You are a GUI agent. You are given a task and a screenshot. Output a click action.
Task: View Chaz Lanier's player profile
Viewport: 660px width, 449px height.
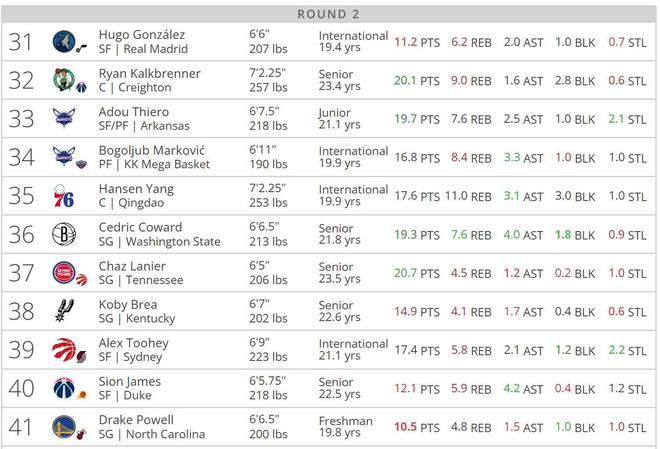pos(135,266)
